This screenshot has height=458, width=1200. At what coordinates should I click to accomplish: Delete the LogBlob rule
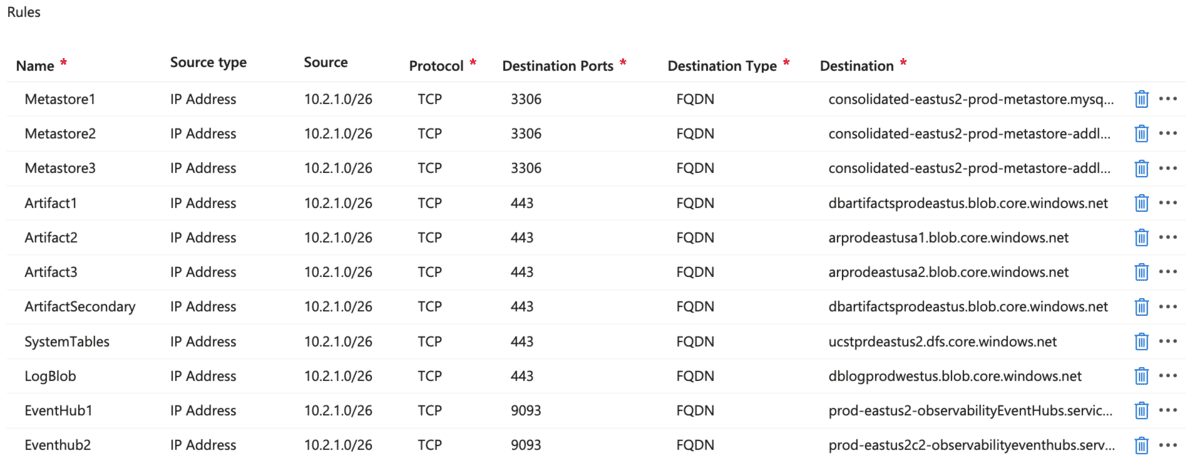(1141, 376)
